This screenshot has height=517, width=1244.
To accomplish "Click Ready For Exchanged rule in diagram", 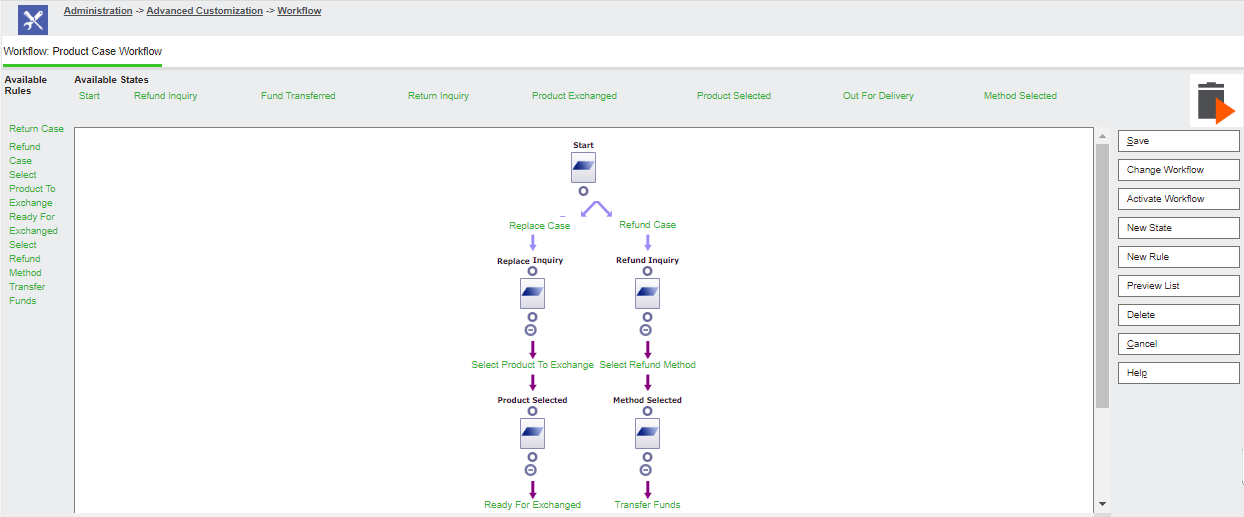I will coord(532,505).
